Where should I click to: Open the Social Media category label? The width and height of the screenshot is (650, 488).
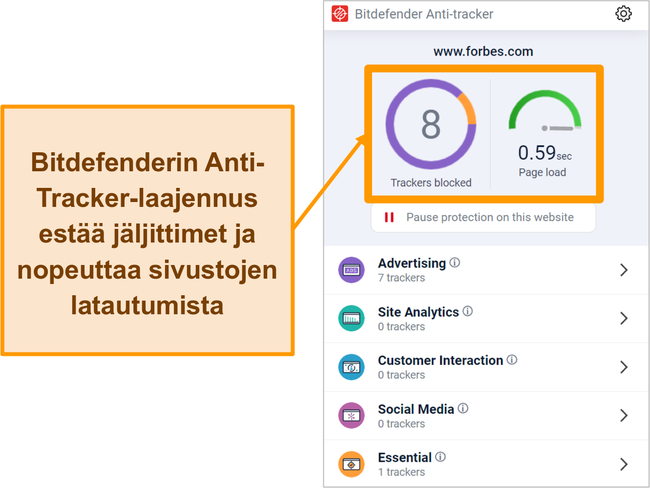pos(416,409)
